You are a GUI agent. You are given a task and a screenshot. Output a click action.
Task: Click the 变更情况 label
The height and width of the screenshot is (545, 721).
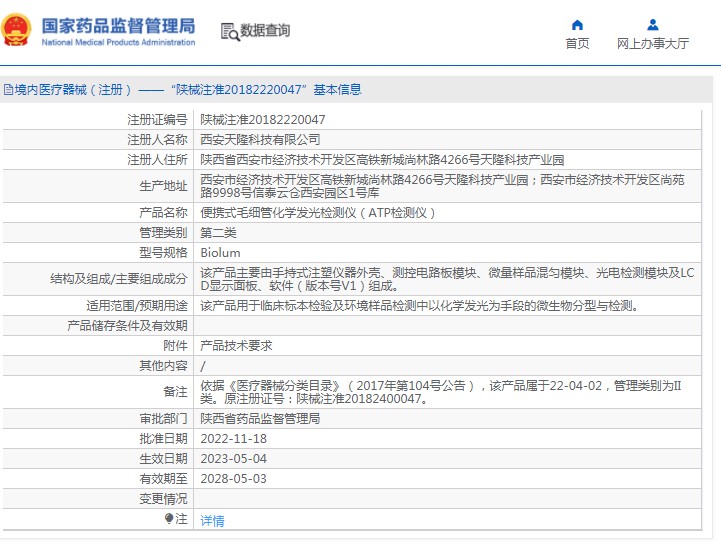pyautogui.click(x=163, y=499)
